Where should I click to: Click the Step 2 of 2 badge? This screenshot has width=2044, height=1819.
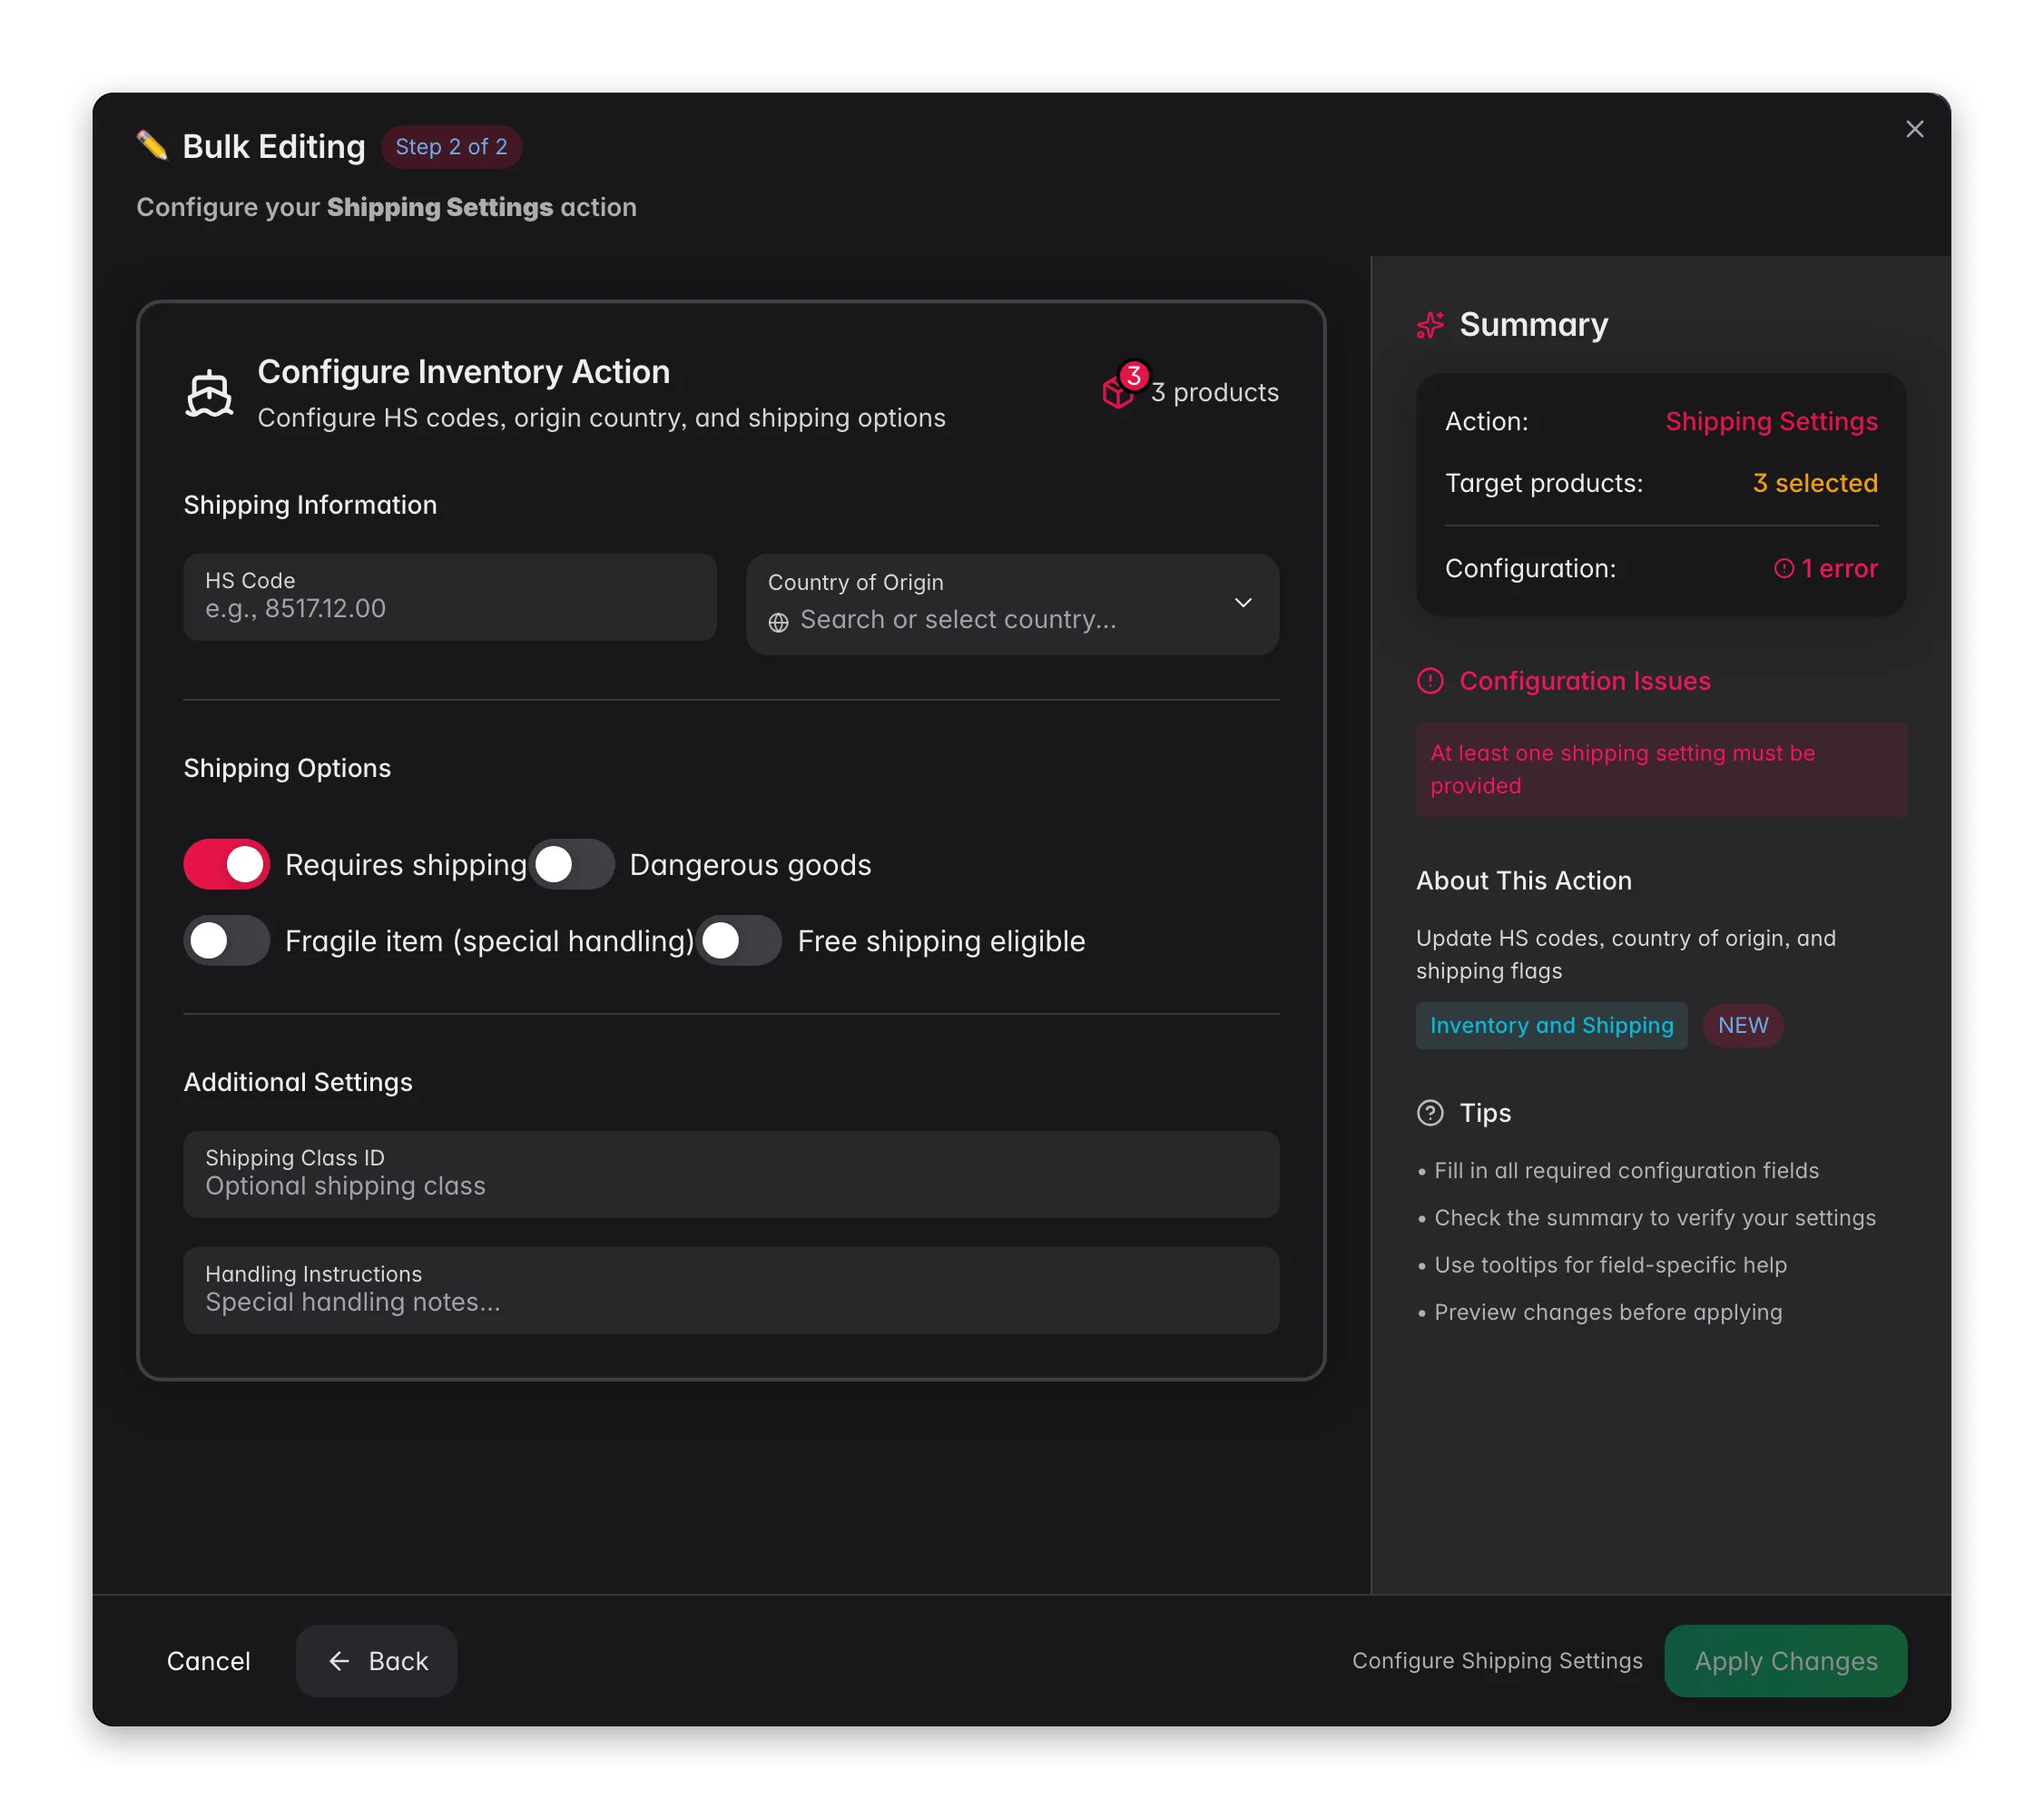[451, 147]
